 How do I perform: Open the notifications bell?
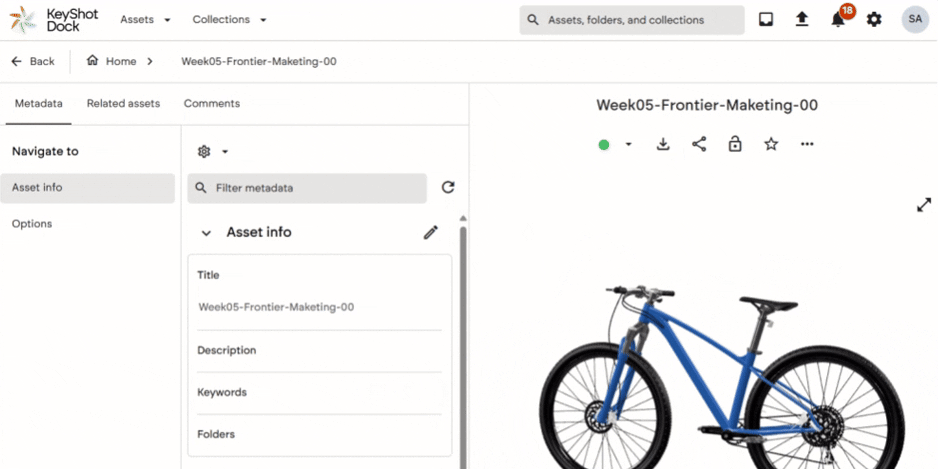tap(838, 20)
